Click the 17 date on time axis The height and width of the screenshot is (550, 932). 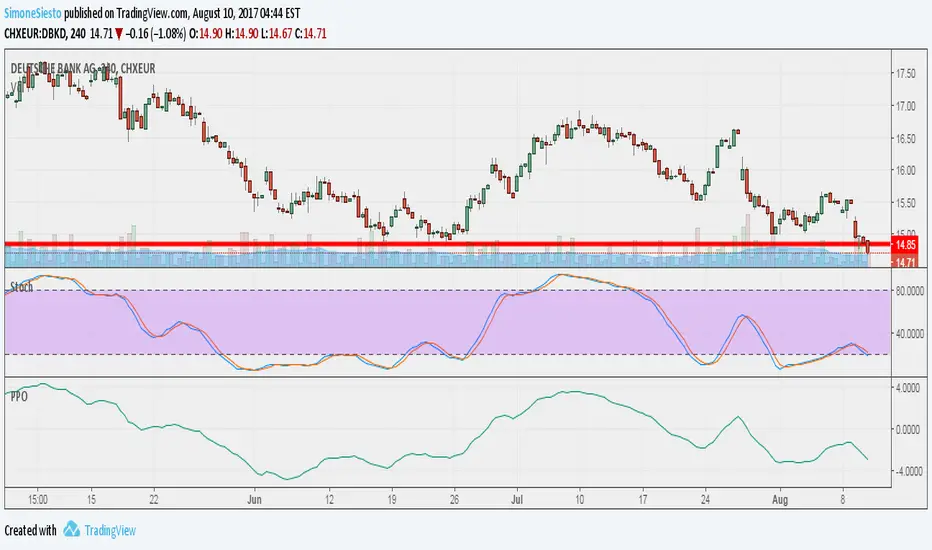(x=642, y=499)
